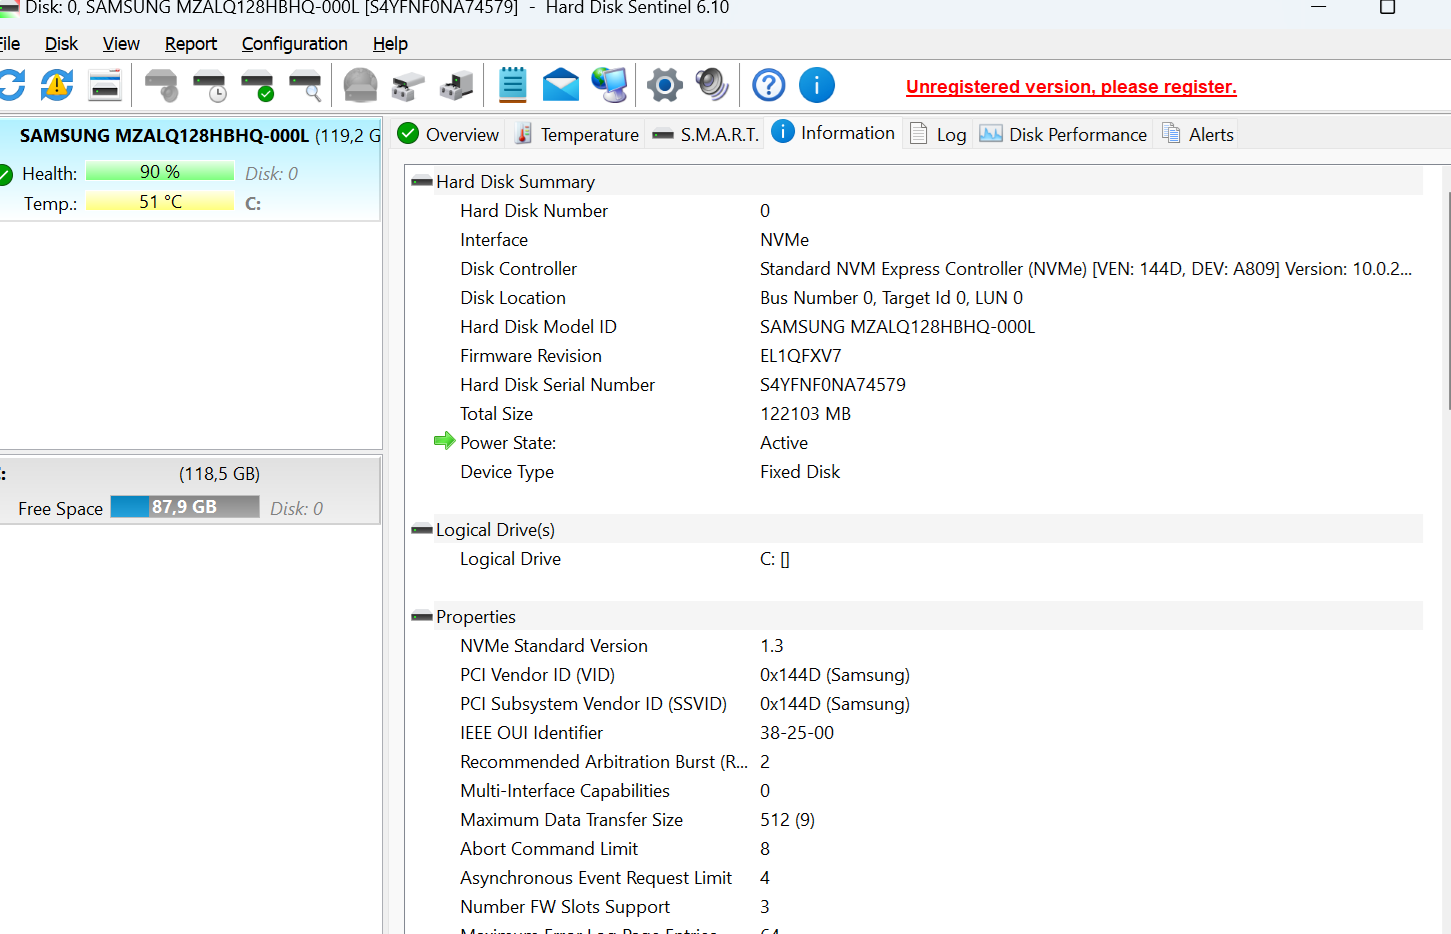The image size is (1451, 934).
Task: Click the speaker sound icon
Action: click(711, 86)
